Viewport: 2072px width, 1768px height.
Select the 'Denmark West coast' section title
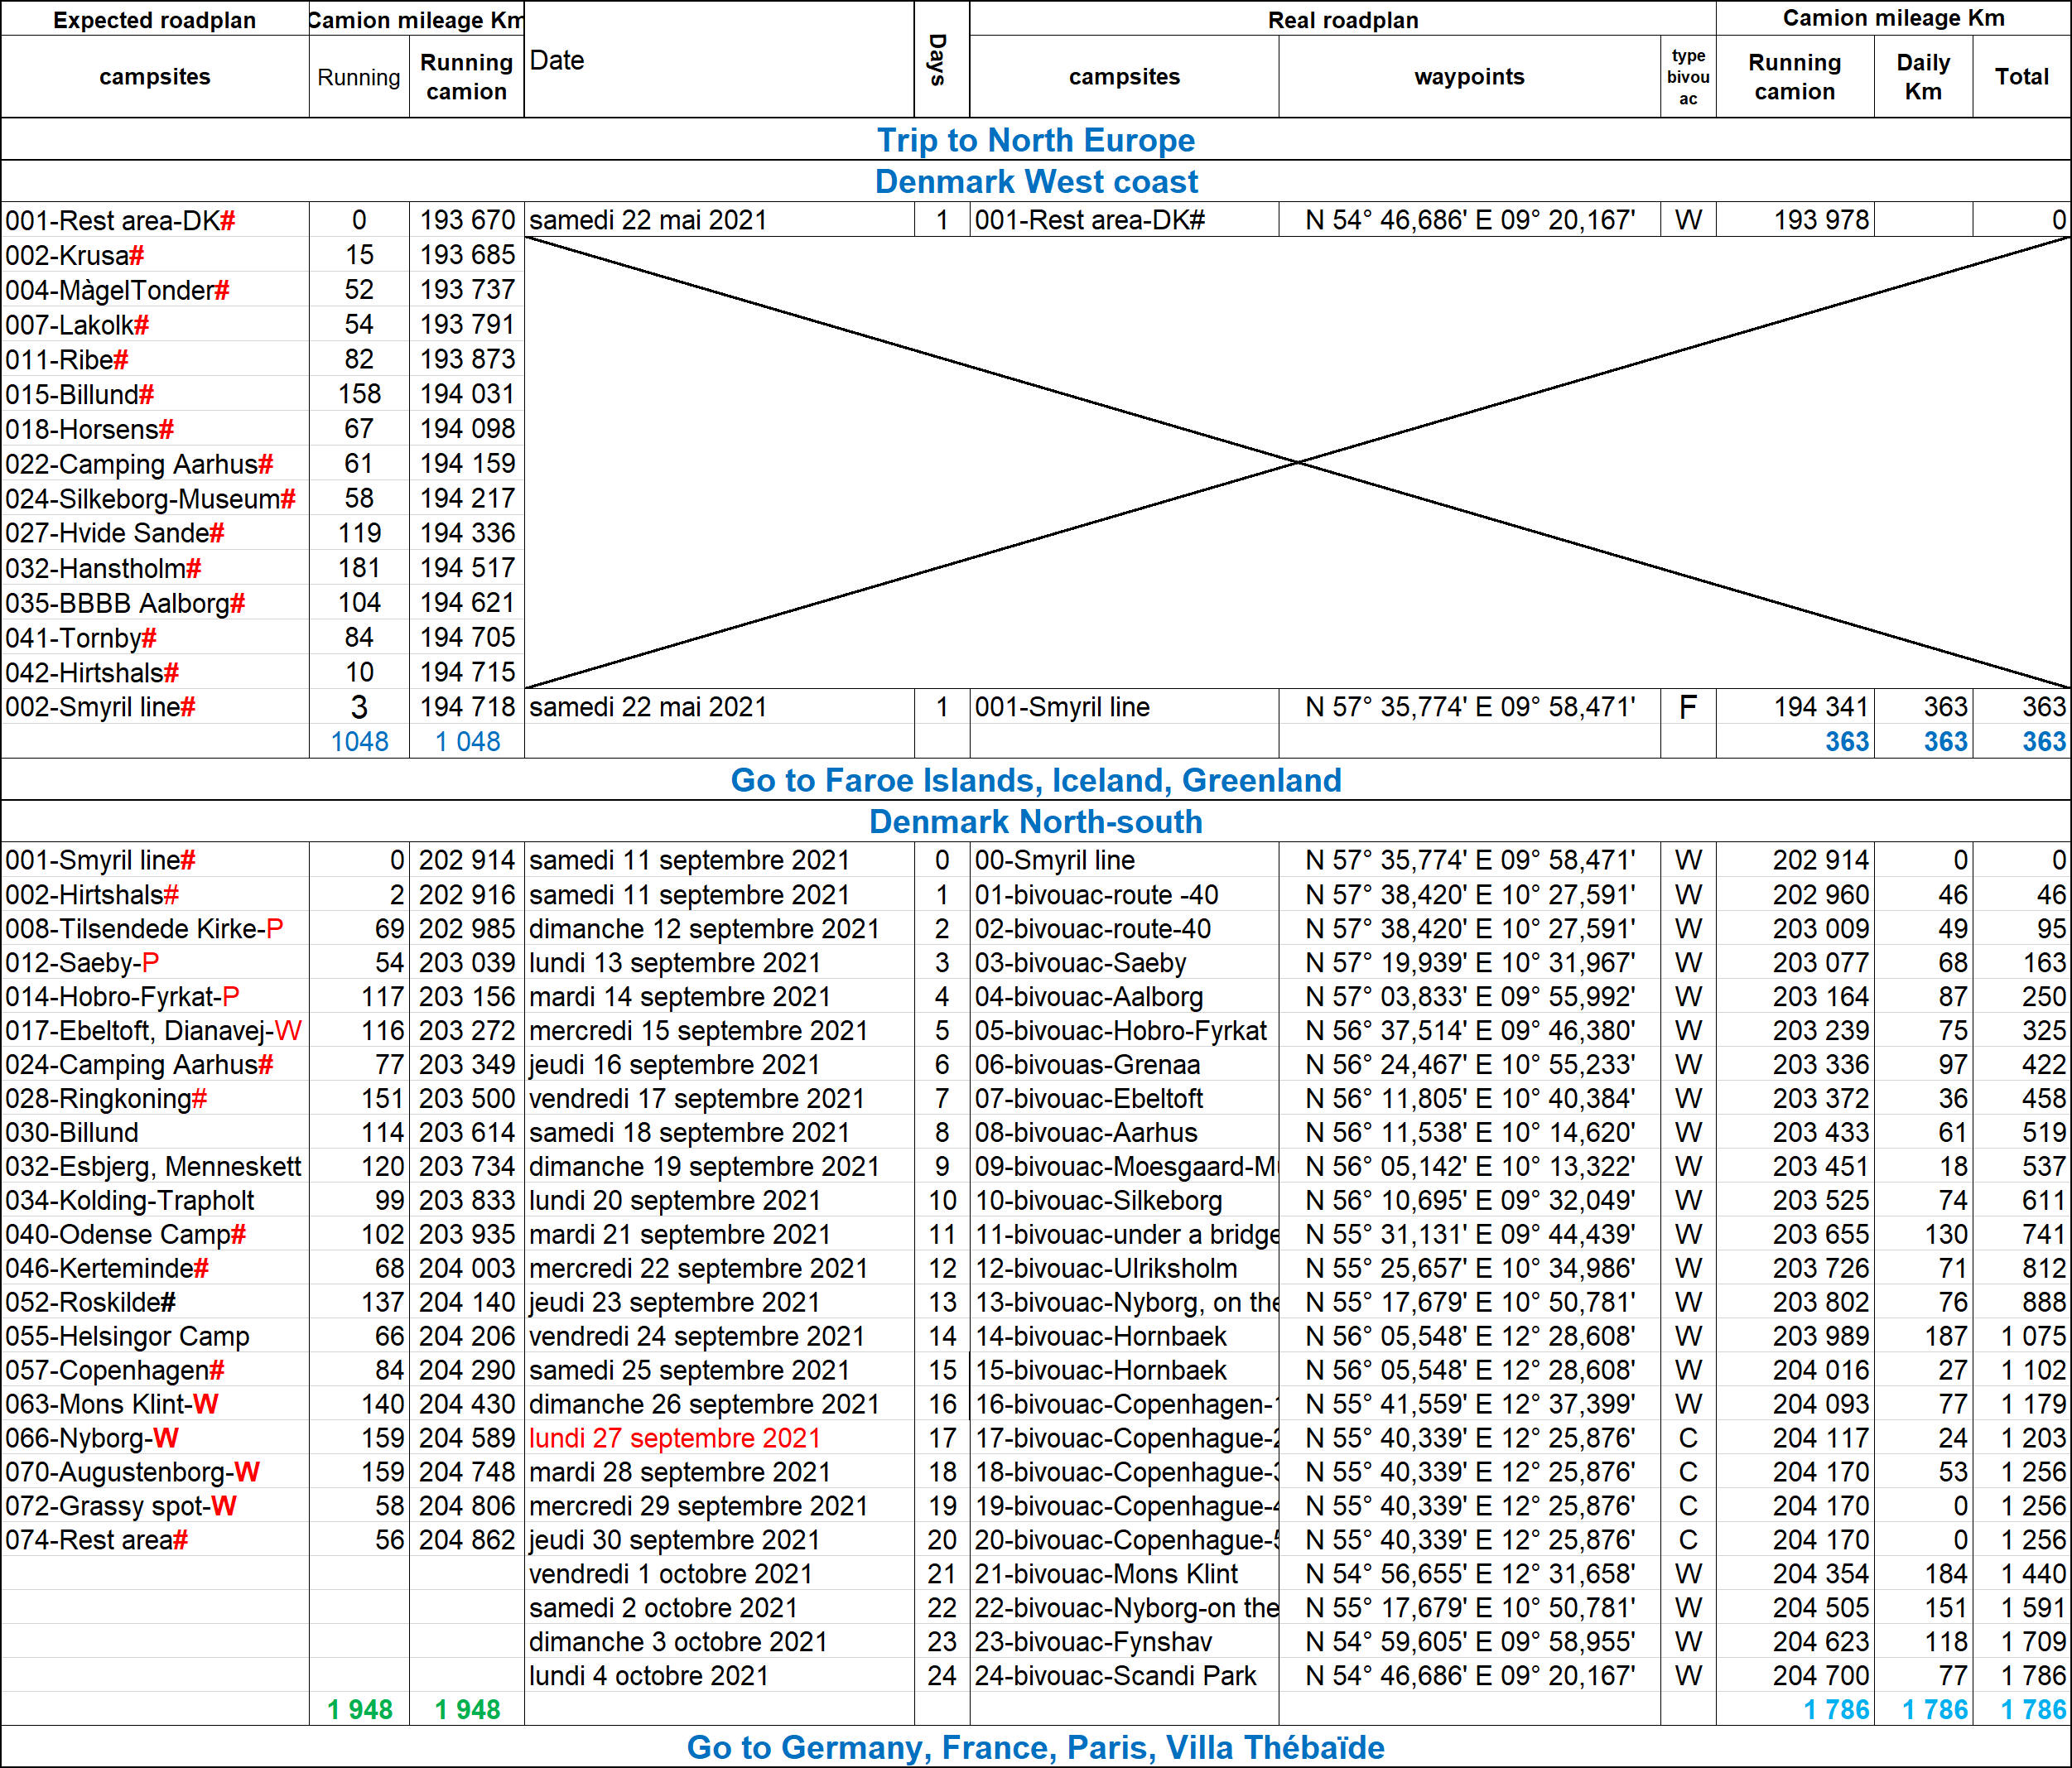click(x=1035, y=182)
